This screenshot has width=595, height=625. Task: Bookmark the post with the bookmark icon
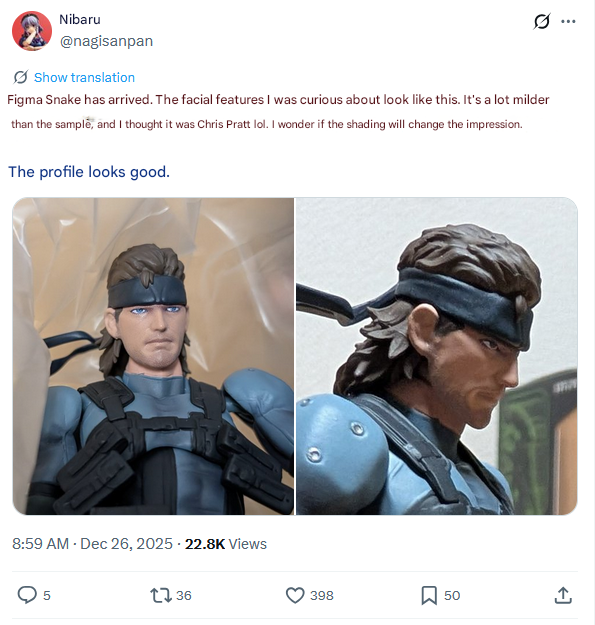(429, 596)
